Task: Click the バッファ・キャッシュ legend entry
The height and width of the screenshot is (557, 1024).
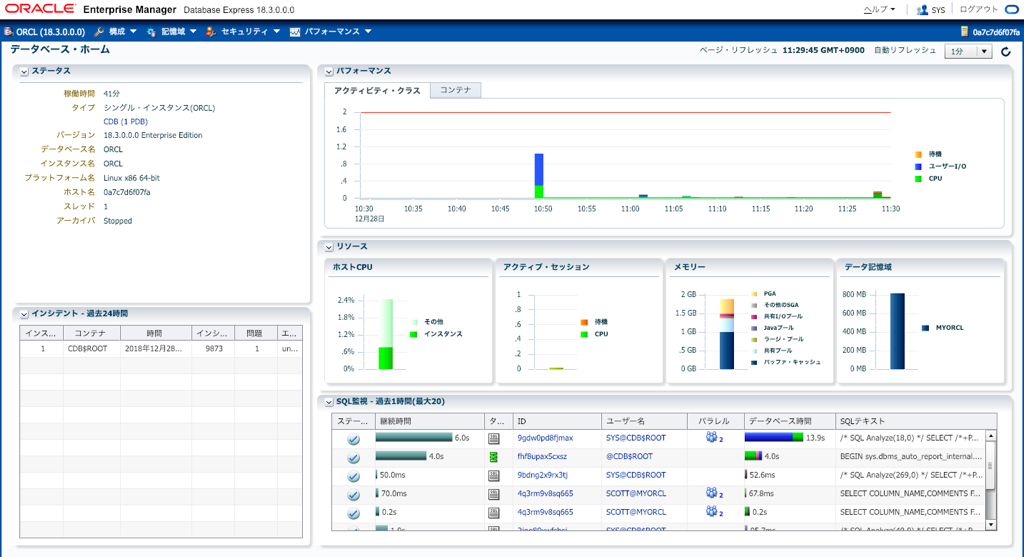Action: coord(787,362)
